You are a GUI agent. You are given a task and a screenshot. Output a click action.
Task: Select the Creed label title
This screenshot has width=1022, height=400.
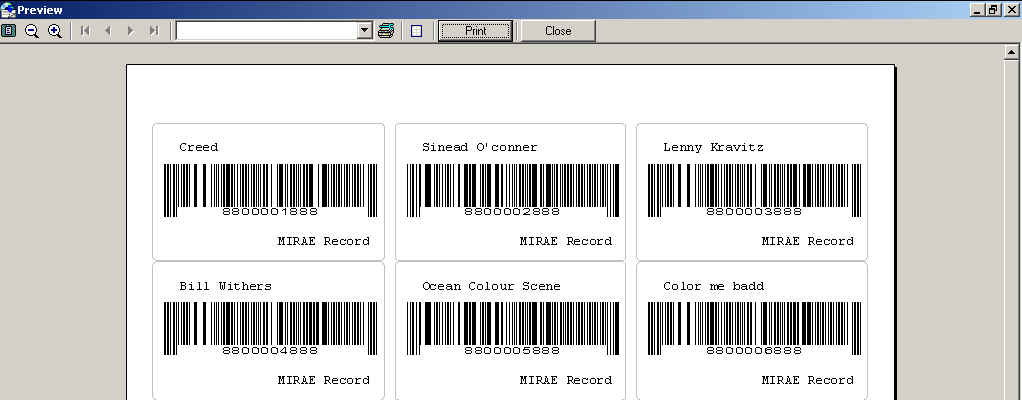(x=199, y=147)
